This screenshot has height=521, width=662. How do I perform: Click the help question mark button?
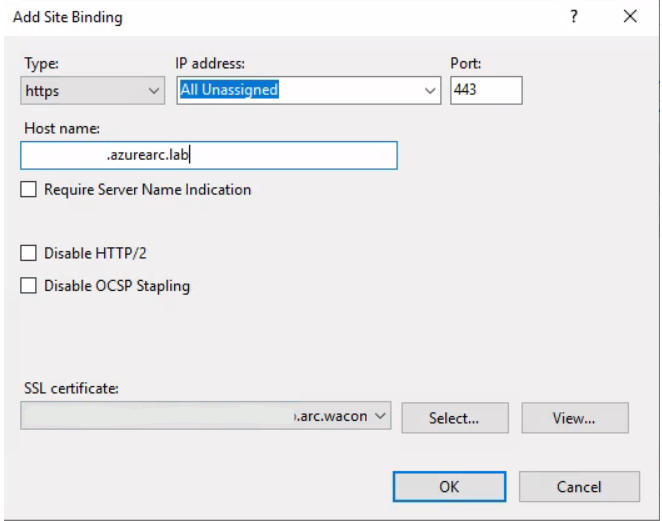coord(574,17)
